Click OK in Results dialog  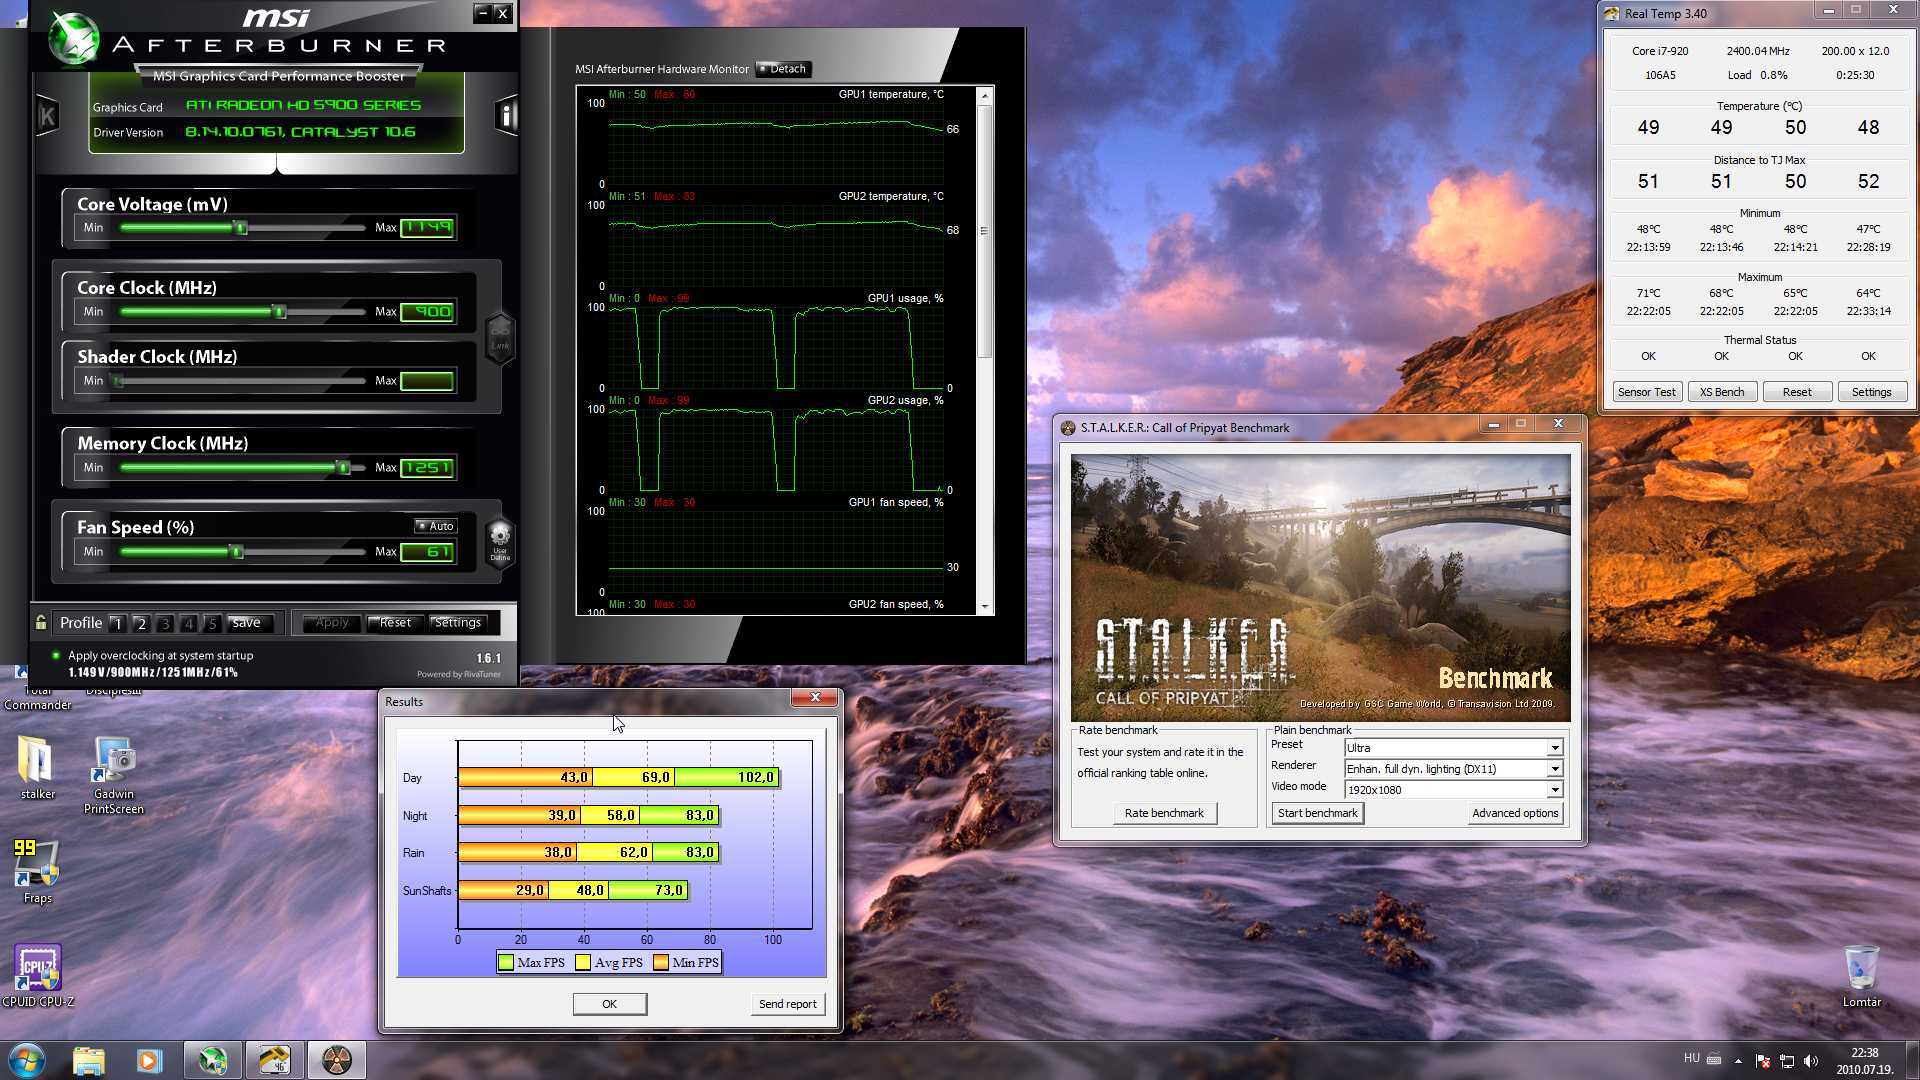tap(610, 1004)
